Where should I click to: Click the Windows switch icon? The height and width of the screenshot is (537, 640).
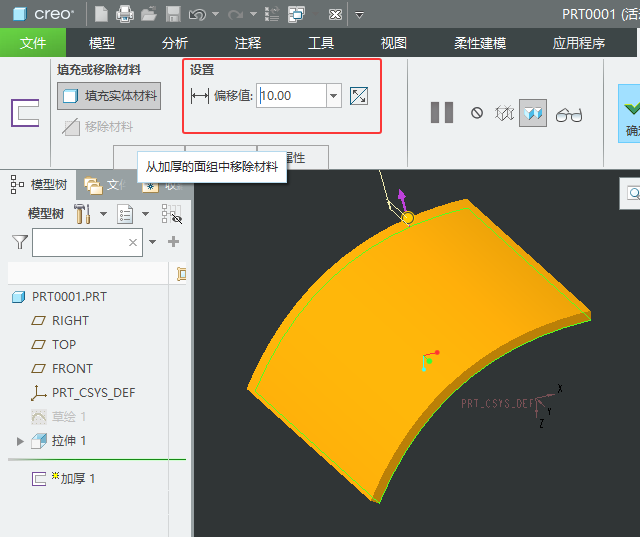click(x=296, y=14)
